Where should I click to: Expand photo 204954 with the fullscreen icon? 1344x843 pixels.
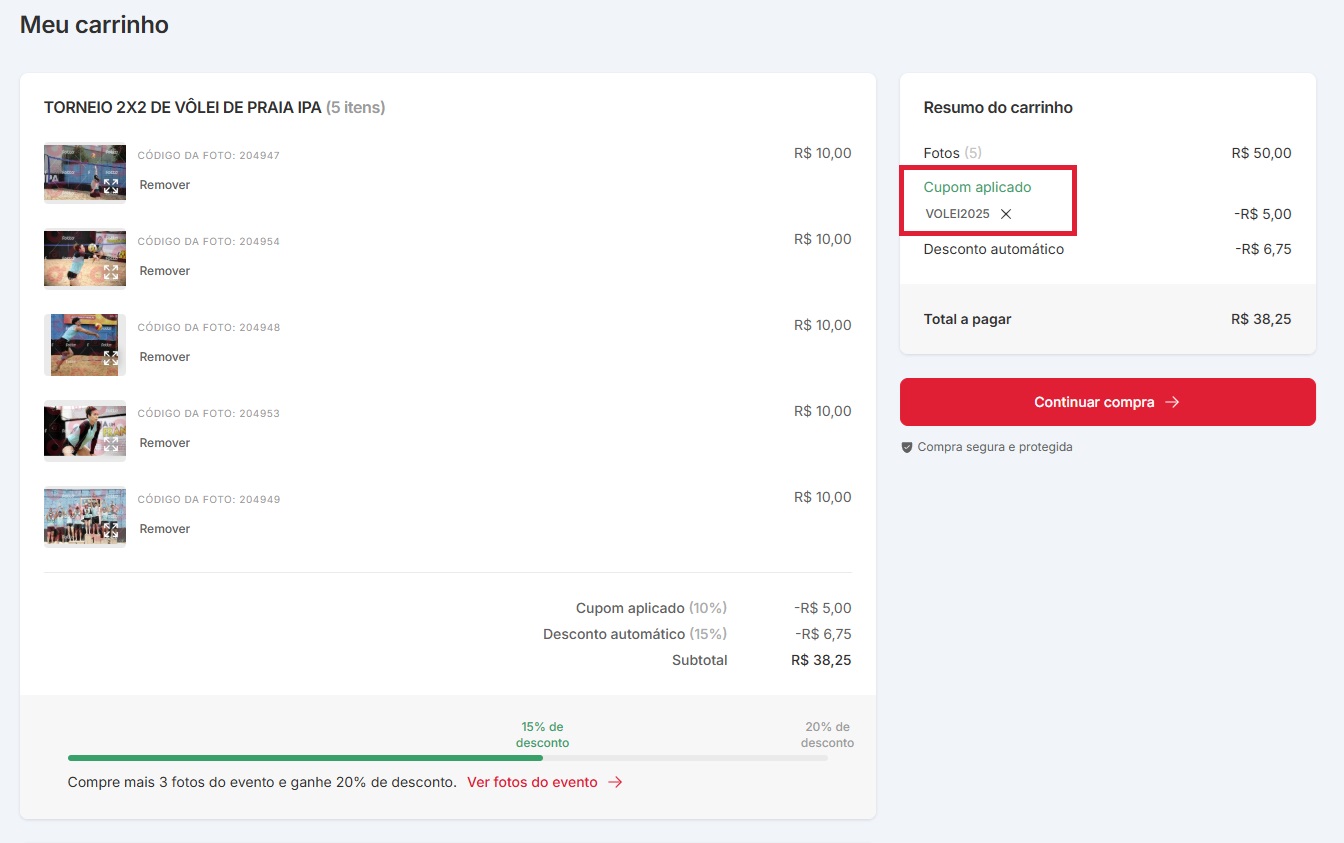click(111, 272)
